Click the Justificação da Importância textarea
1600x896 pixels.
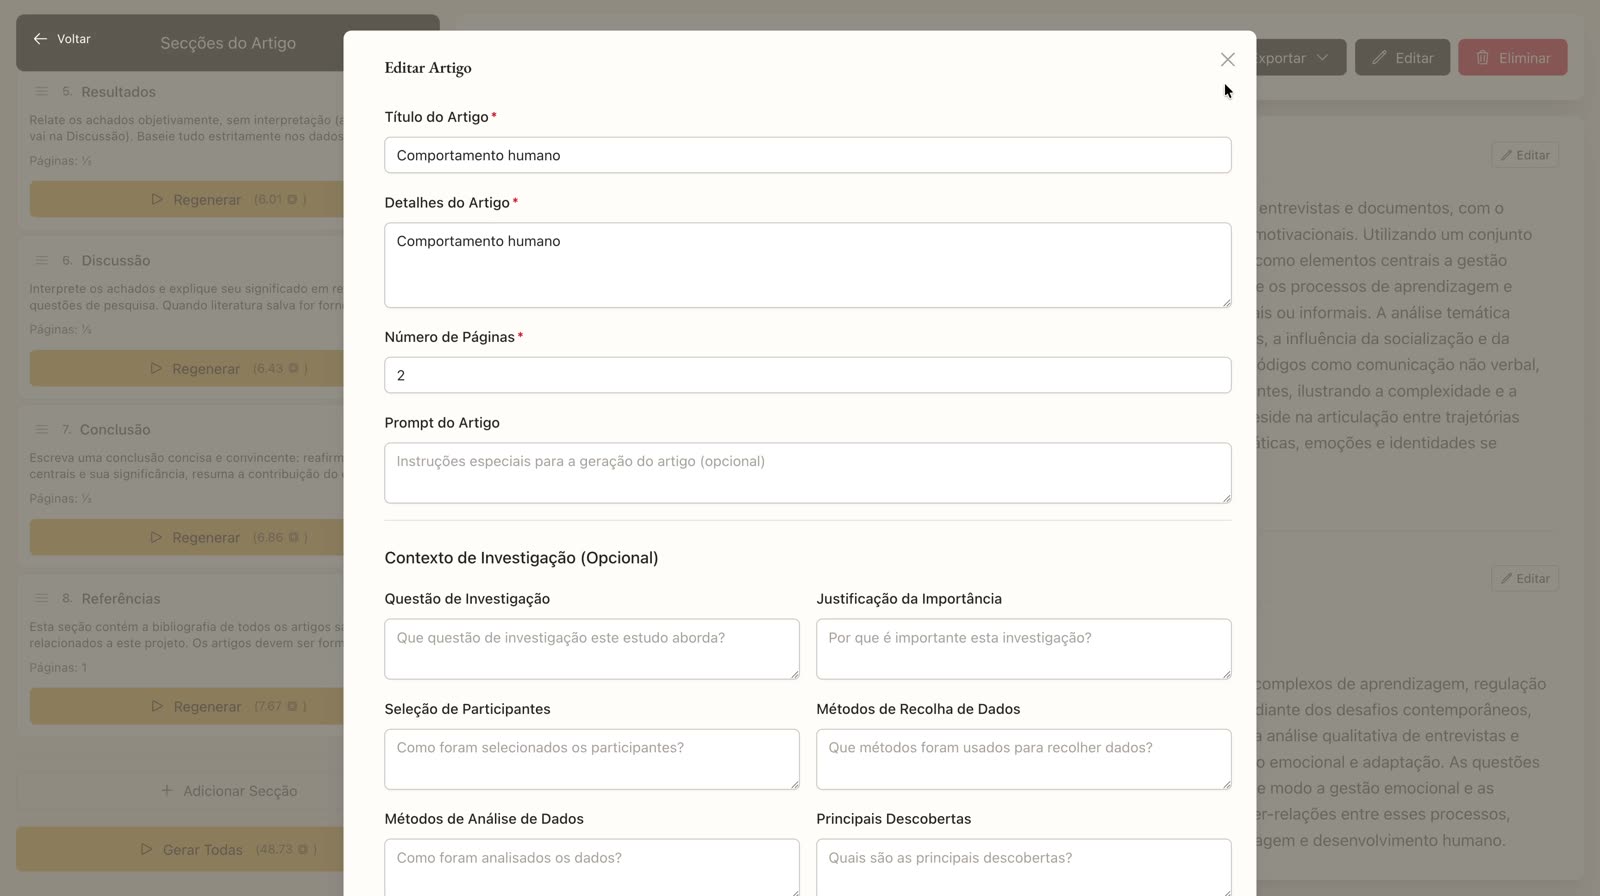(1024, 649)
